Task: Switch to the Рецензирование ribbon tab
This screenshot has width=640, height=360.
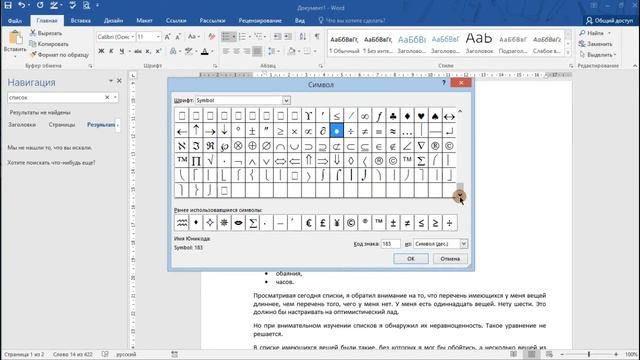Action: pos(260,20)
